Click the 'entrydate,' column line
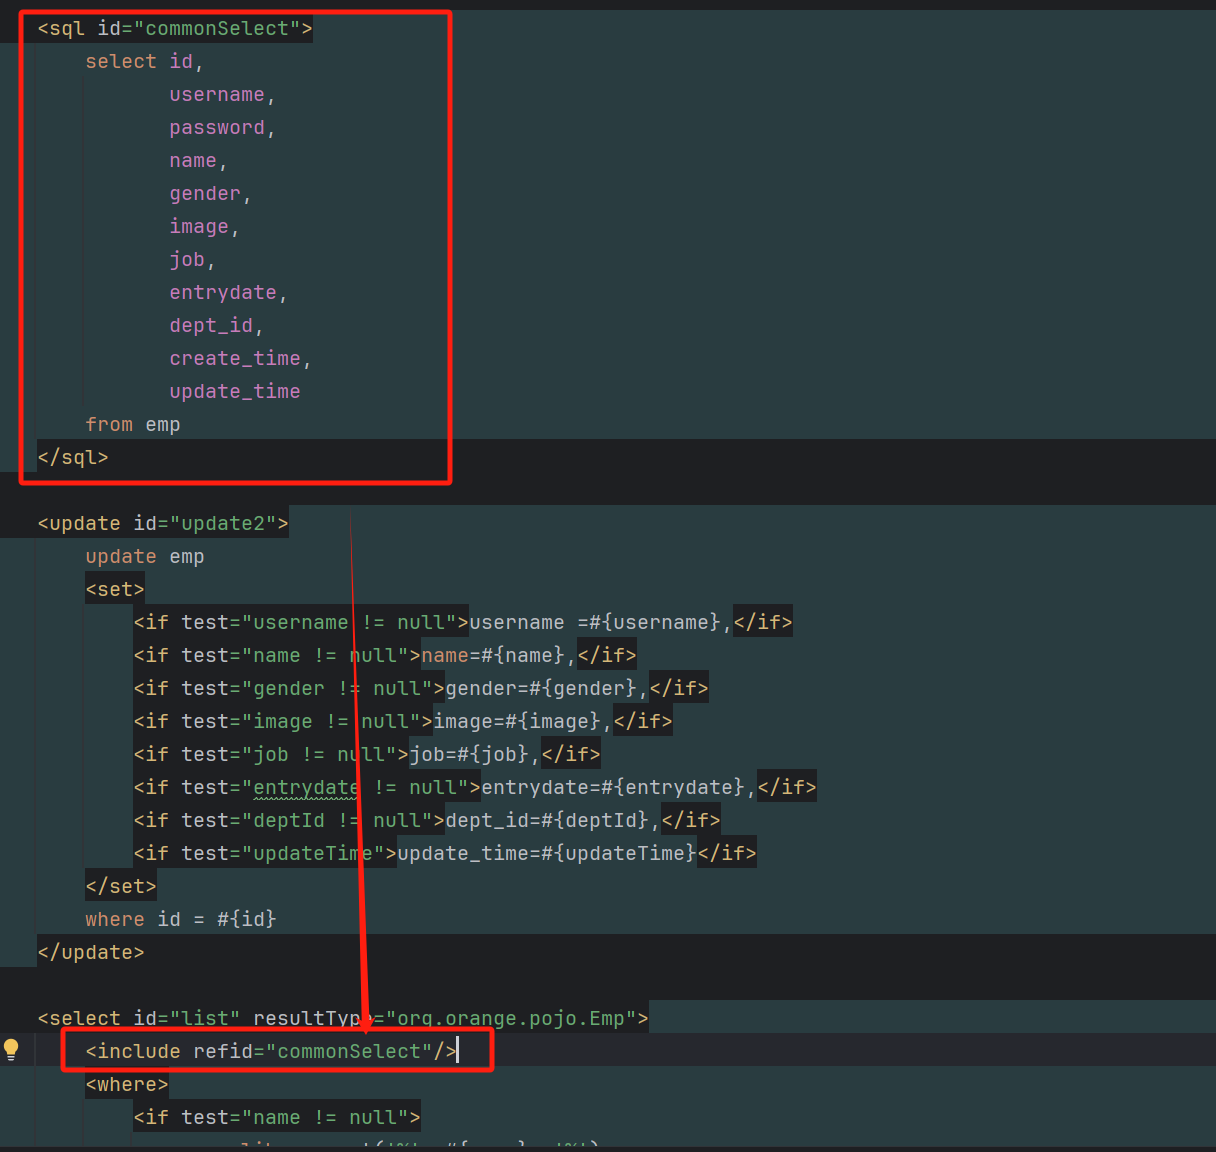This screenshot has height=1152, width=1216. point(228,292)
